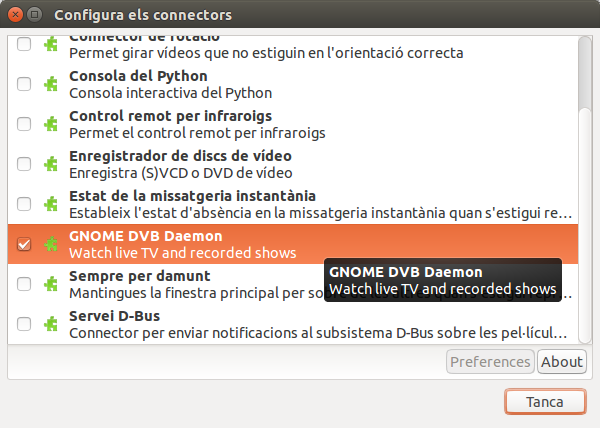Enable the Servei D-Bus checkbox
Image resolution: width=600 pixels, height=428 pixels.
(24, 324)
